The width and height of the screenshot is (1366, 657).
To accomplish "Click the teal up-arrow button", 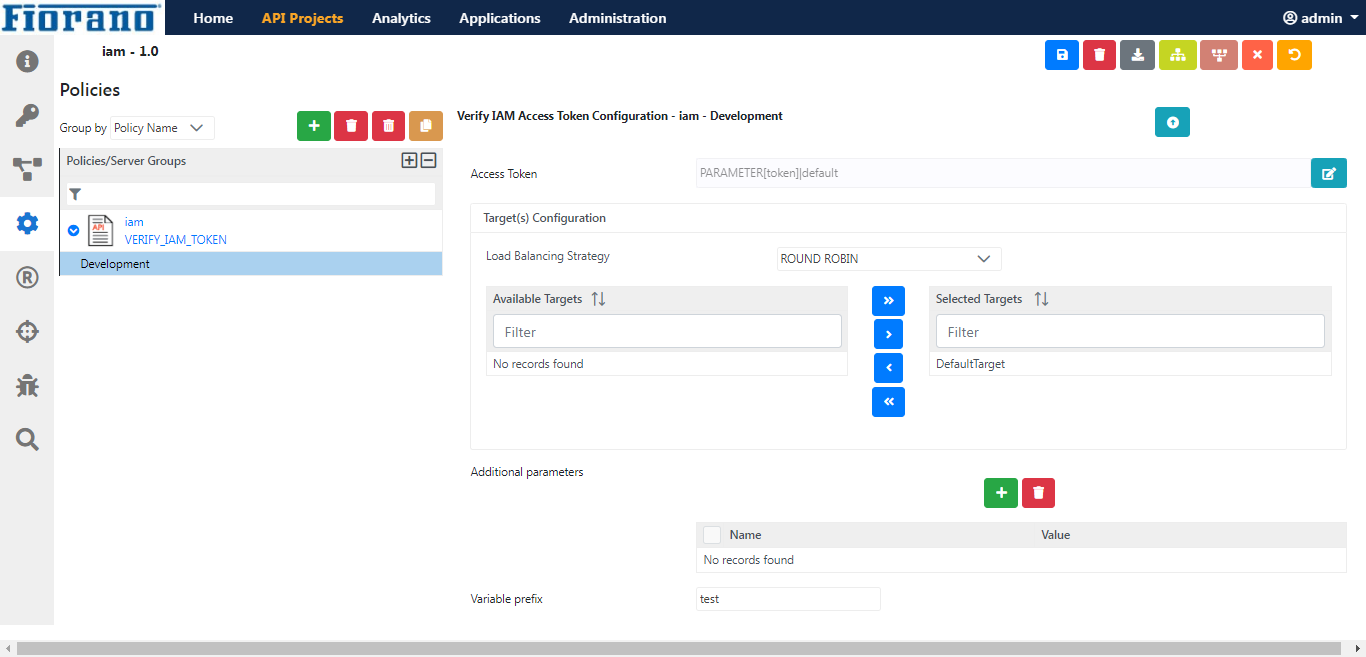I will pyautogui.click(x=1173, y=122).
